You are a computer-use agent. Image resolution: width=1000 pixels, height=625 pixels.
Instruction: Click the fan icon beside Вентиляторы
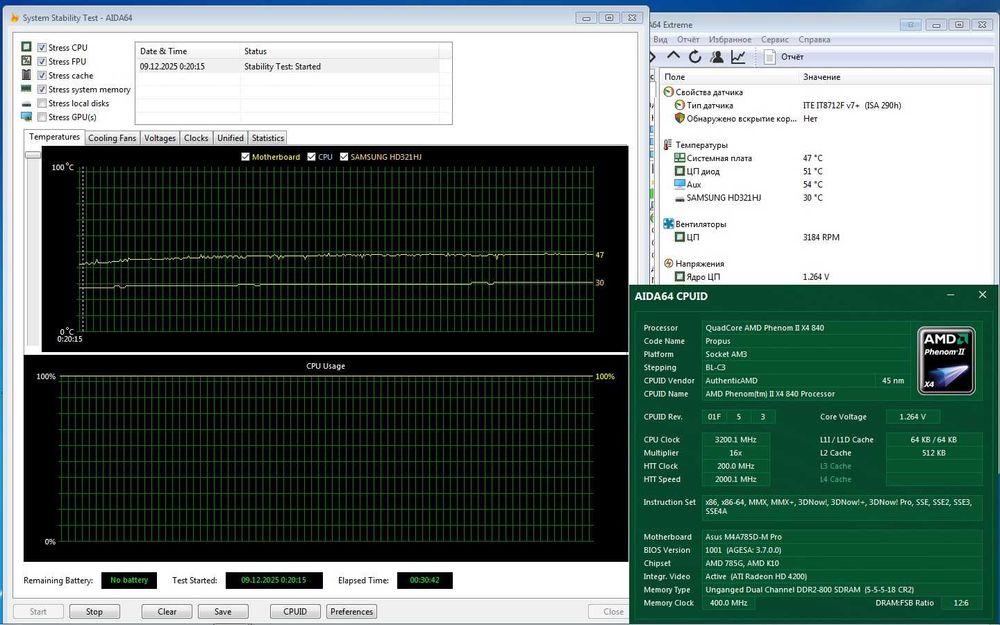[x=668, y=224]
